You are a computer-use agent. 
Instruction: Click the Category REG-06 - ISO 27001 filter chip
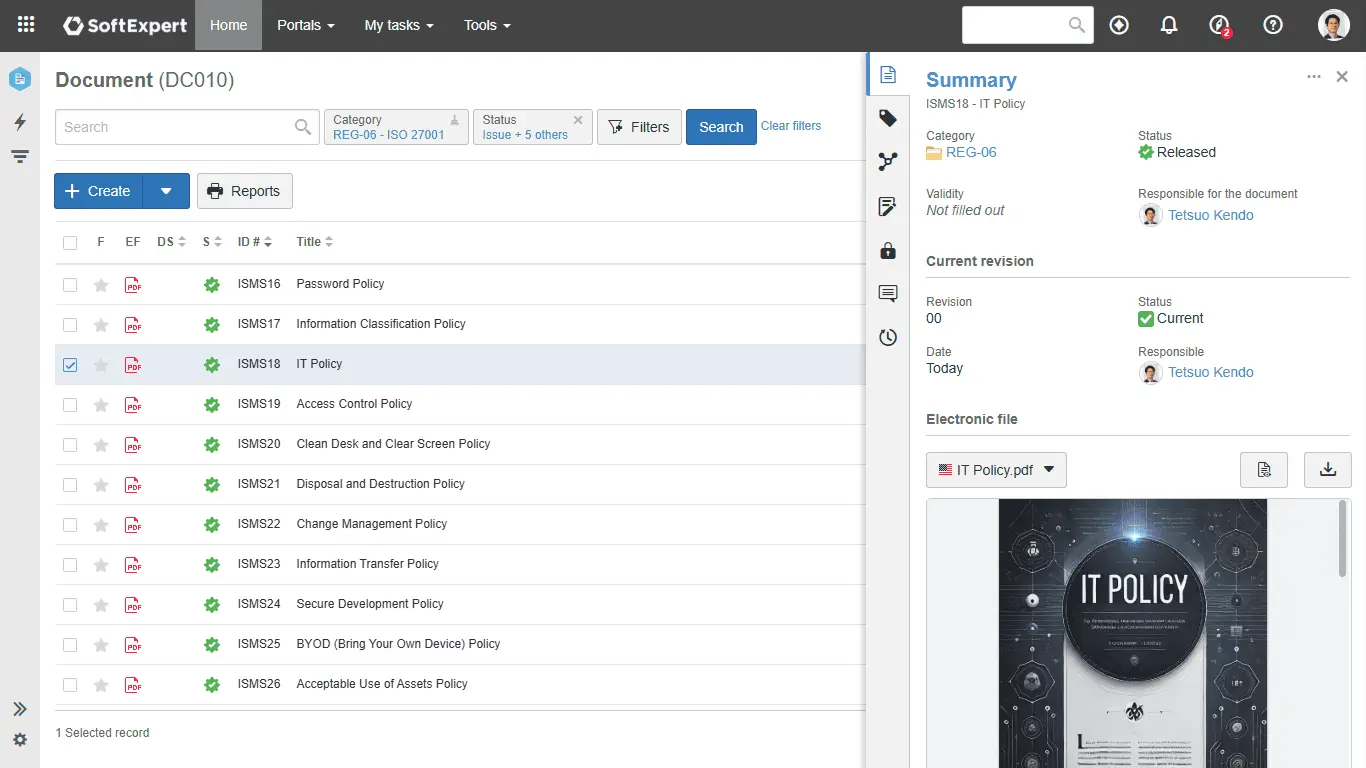click(396, 127)
